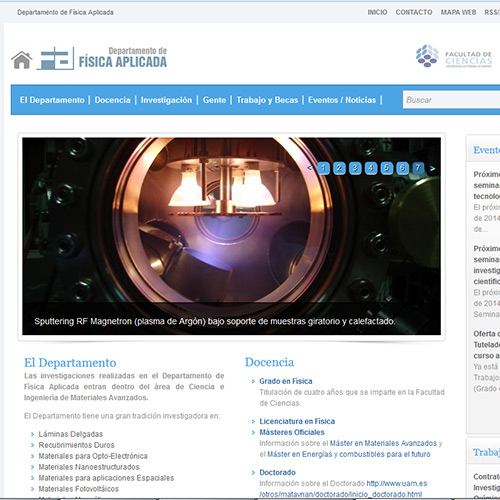Open Trabajo y Becas menu
500x500 pixels.
[x=267, y=100]
